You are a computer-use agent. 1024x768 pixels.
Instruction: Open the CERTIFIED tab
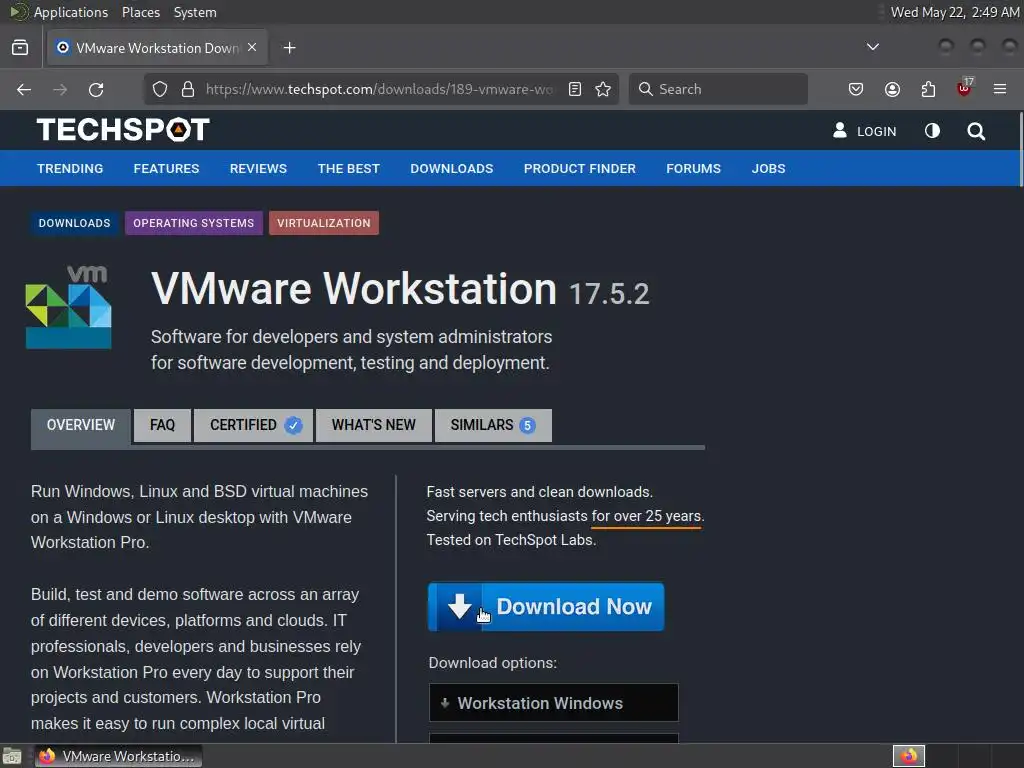click(x=253, y=425)
